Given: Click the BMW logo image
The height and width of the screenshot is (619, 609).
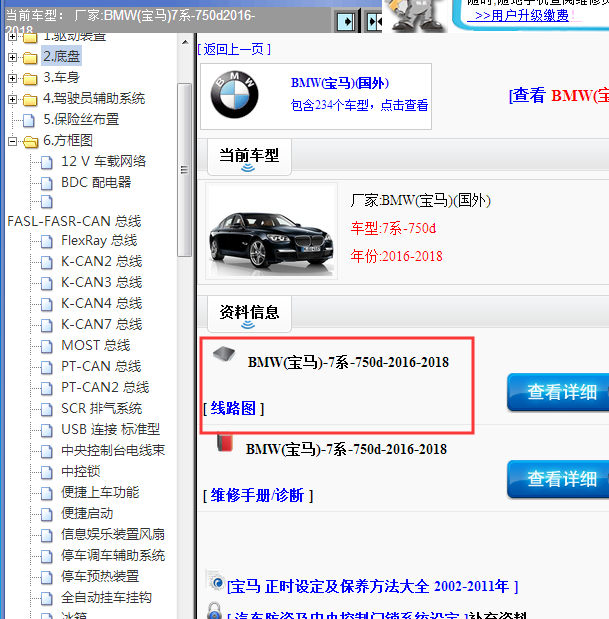Looking at the screenshot, I should tap(234, 94).
